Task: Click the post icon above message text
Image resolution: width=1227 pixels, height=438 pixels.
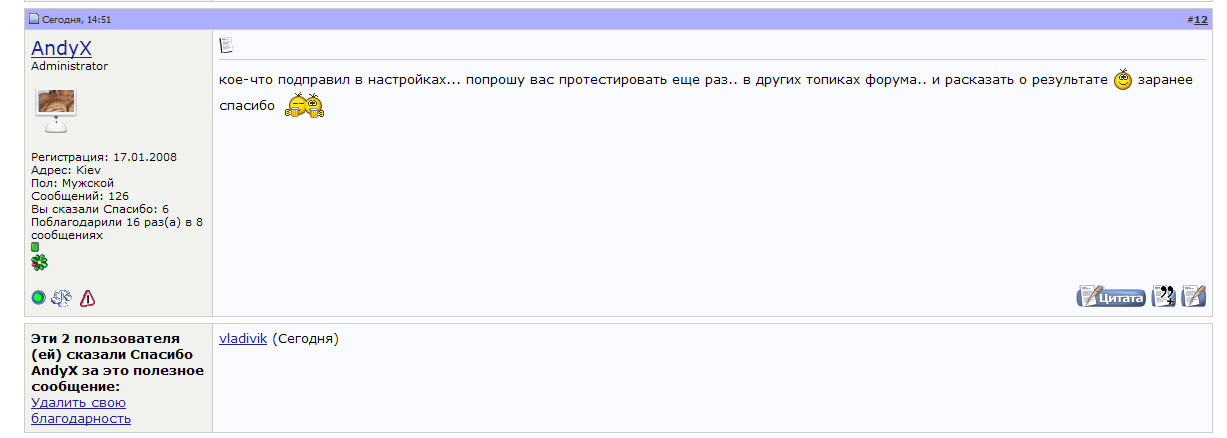Action: click(226, 45)
